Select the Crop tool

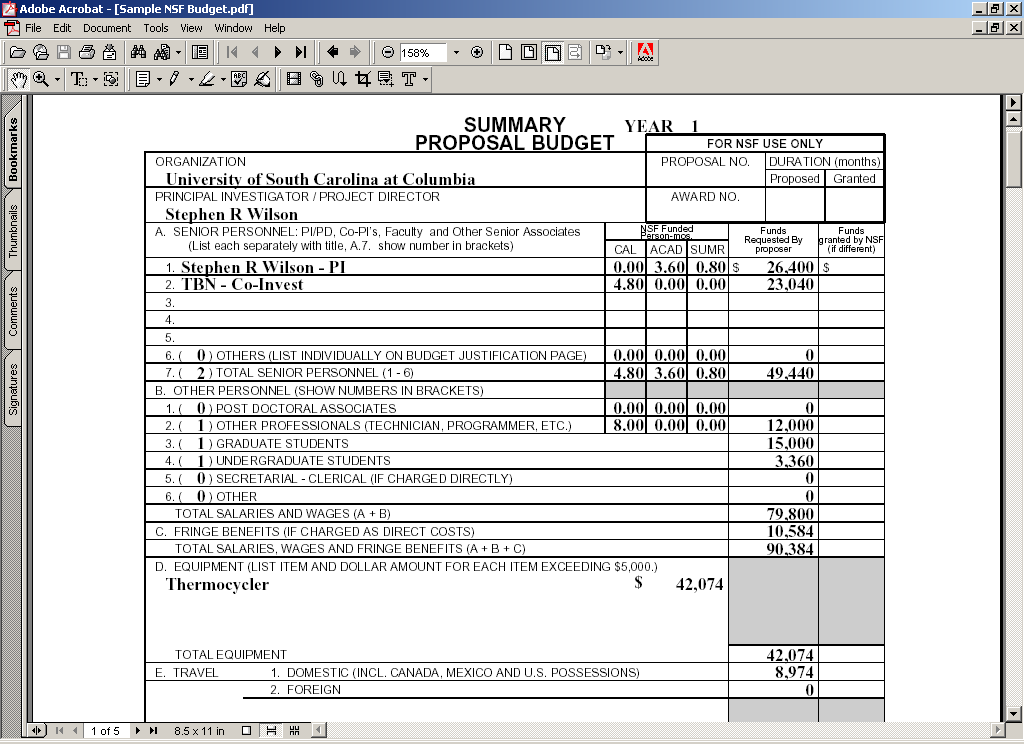point(363,80)
